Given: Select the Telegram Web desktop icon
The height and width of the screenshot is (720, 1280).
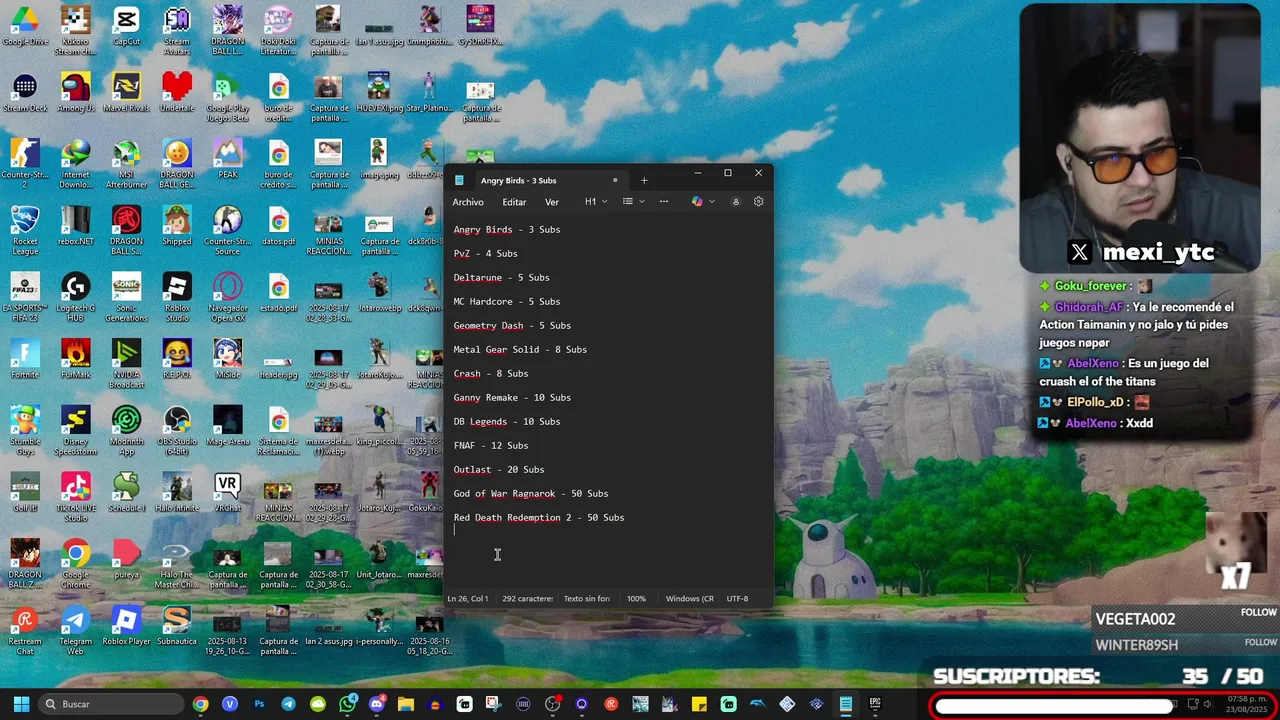Looking at the screenshot, I should point(75,630).
